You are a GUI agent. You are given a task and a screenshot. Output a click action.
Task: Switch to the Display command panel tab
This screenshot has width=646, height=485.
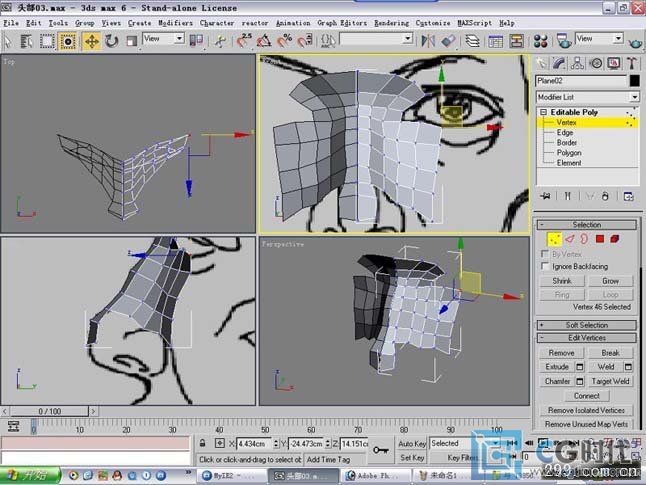[x=614, y=63]
